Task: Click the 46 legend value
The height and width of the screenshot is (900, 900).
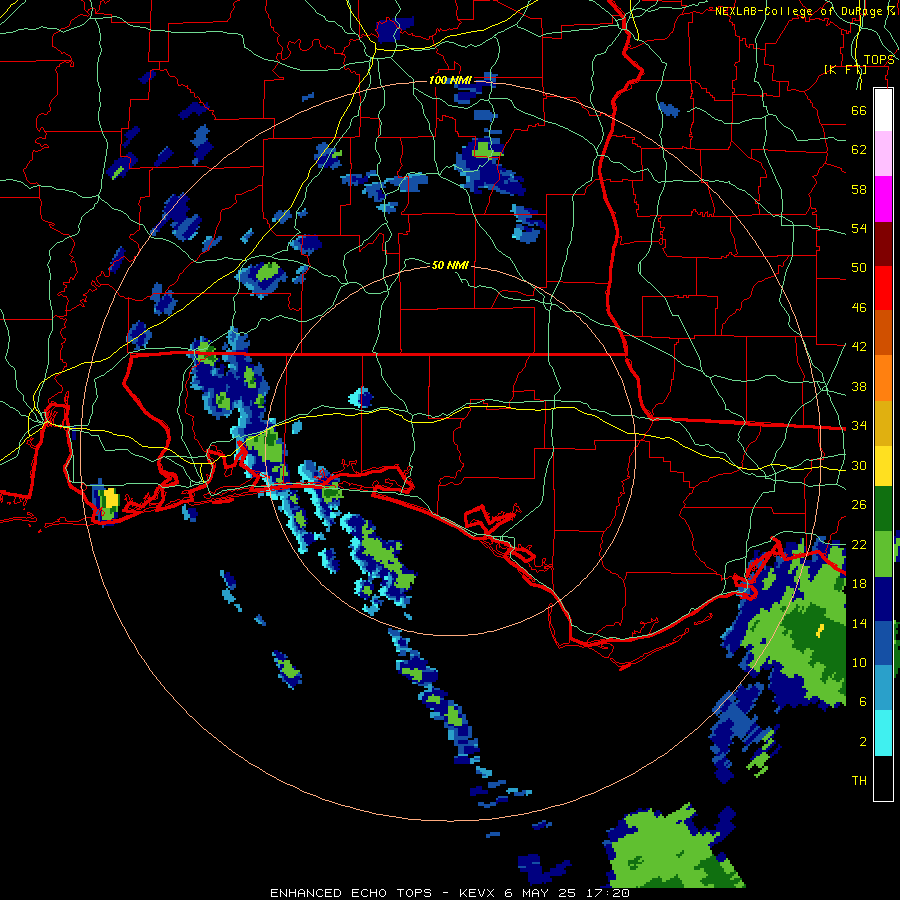Action: click(x=859, y=308)
